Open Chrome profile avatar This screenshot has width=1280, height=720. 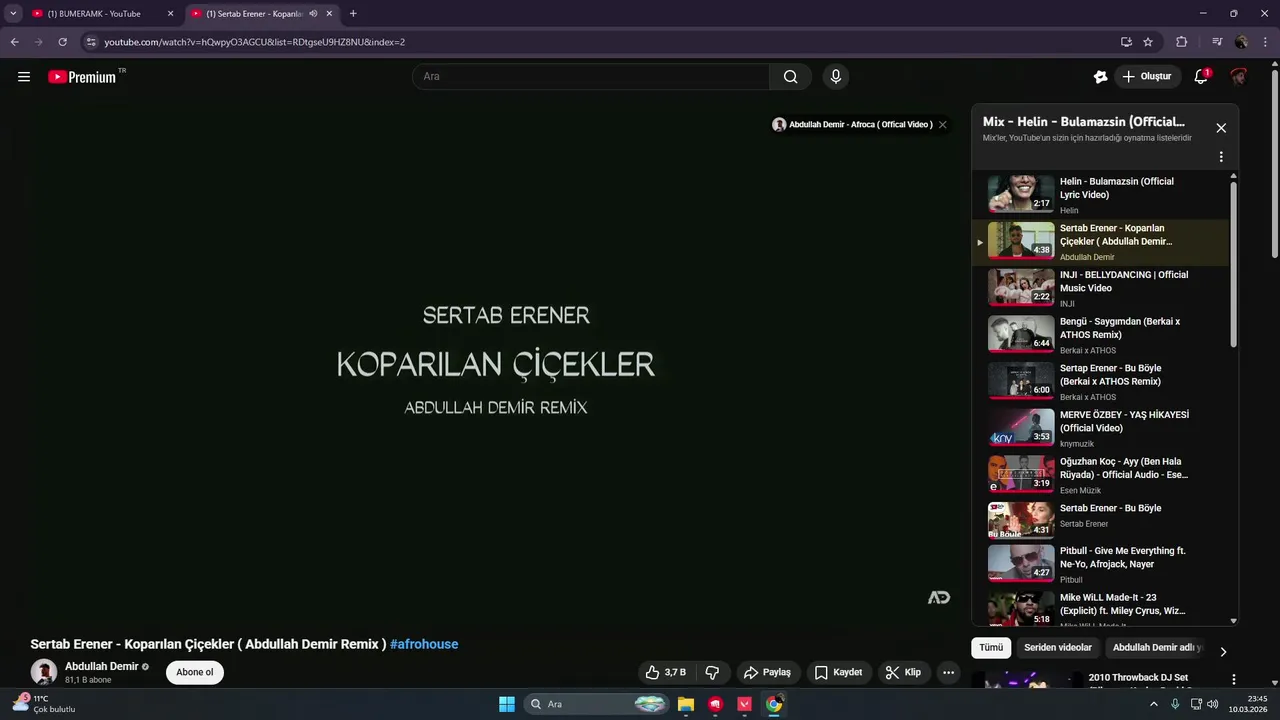pos(1241,42)
